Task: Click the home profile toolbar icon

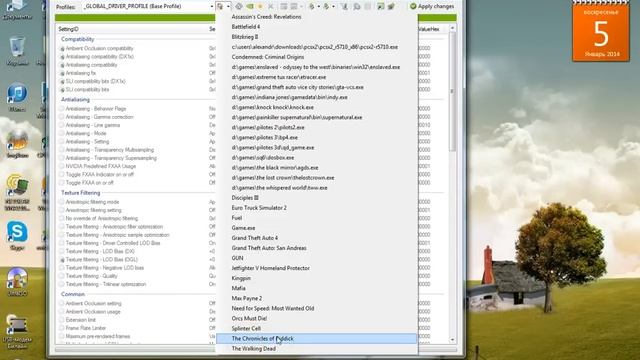Action: (x=239, y=6)
